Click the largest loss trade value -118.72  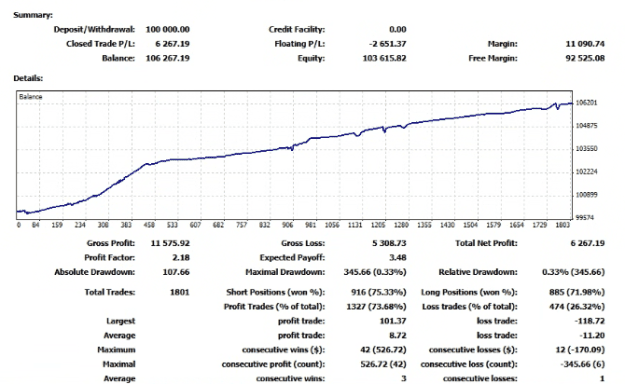(590, 321)
